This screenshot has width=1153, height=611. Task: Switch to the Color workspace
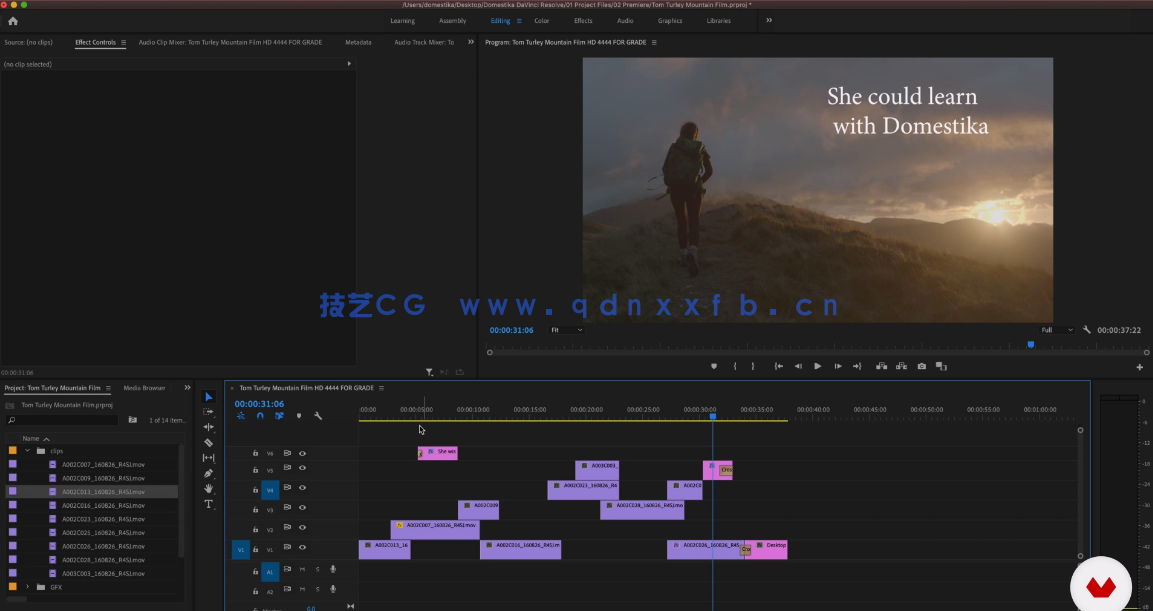click(x=542, y=20)
